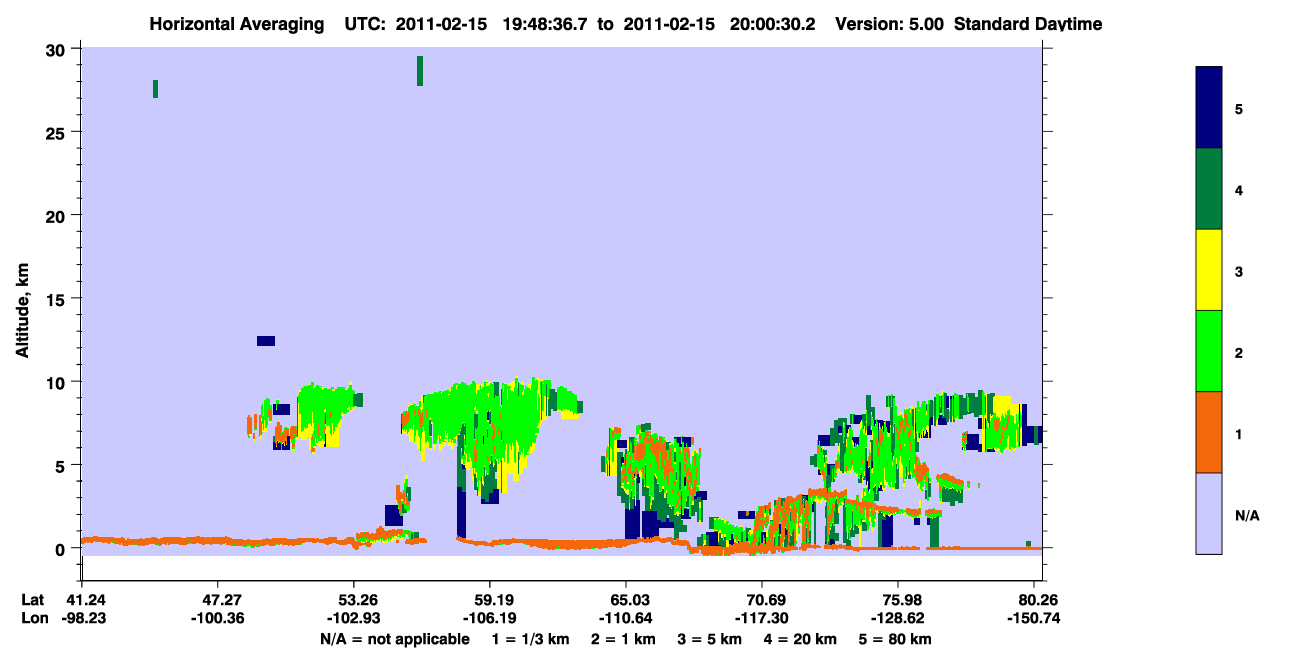1300x667 pixels.
Task: Click the altitude tick label '10'
Action: (x=57, y=382)
